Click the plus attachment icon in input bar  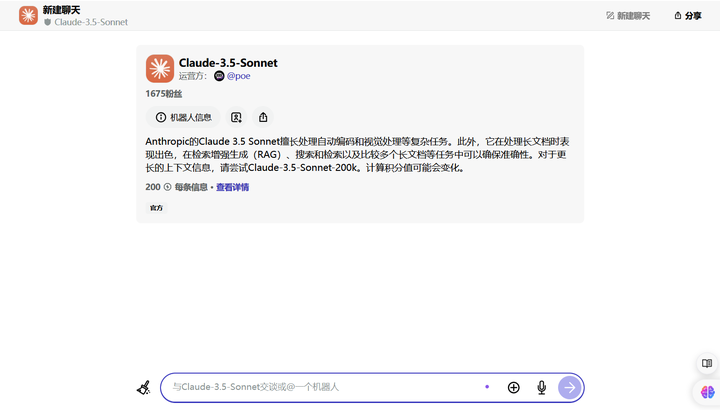pos(513,388)
